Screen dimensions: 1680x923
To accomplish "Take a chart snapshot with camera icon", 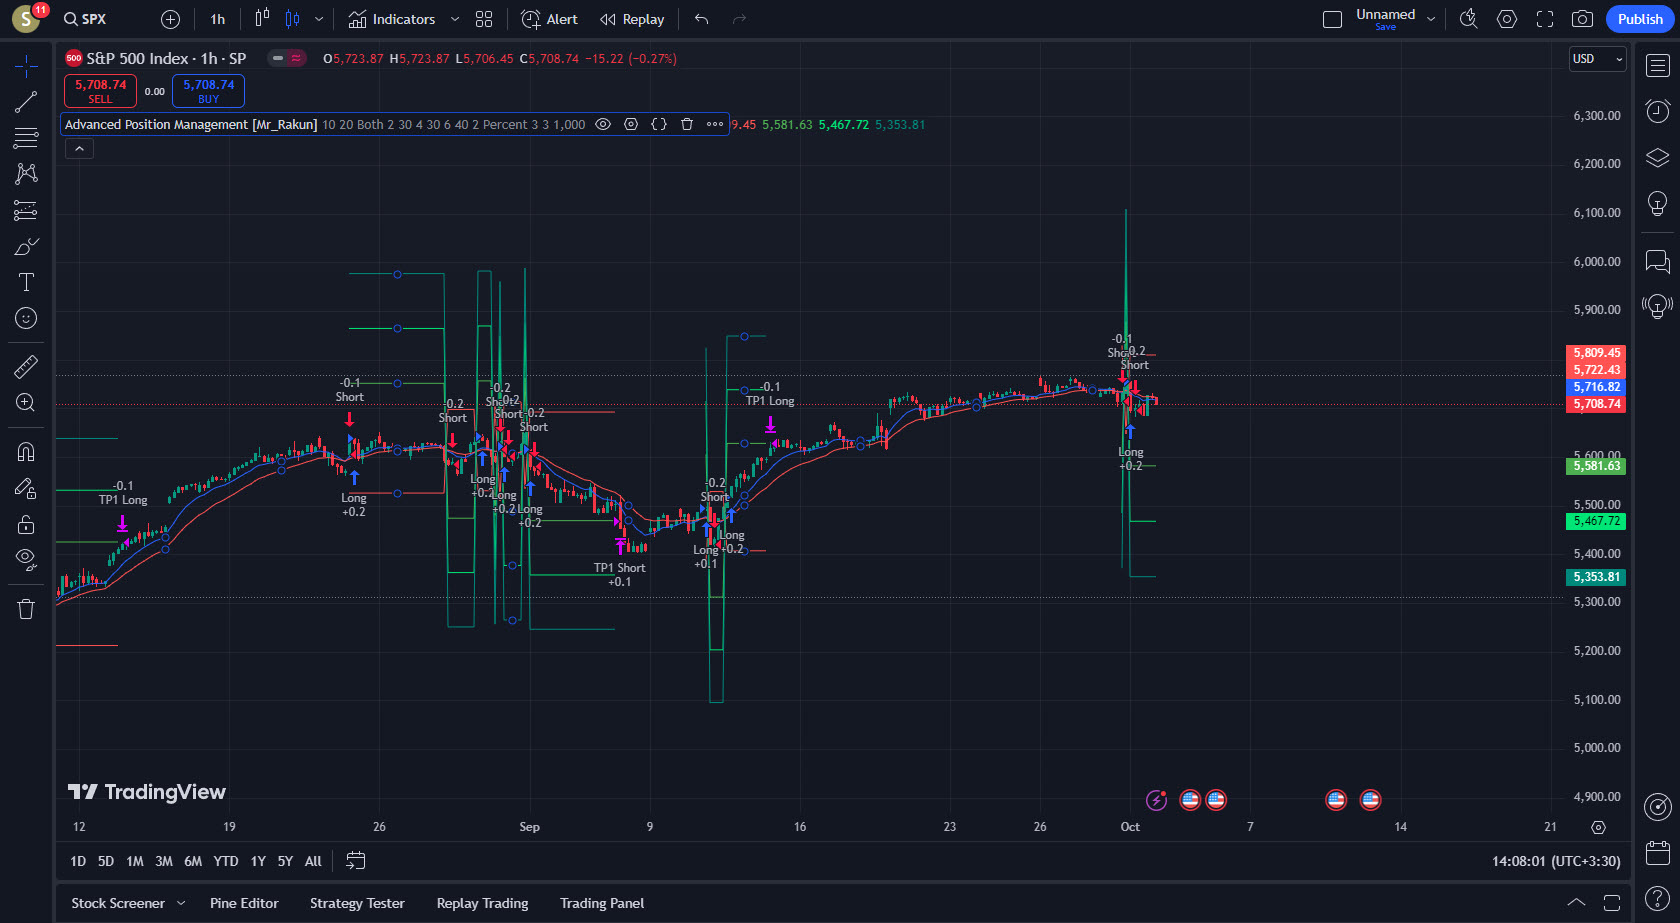I will coord(1582,19).
